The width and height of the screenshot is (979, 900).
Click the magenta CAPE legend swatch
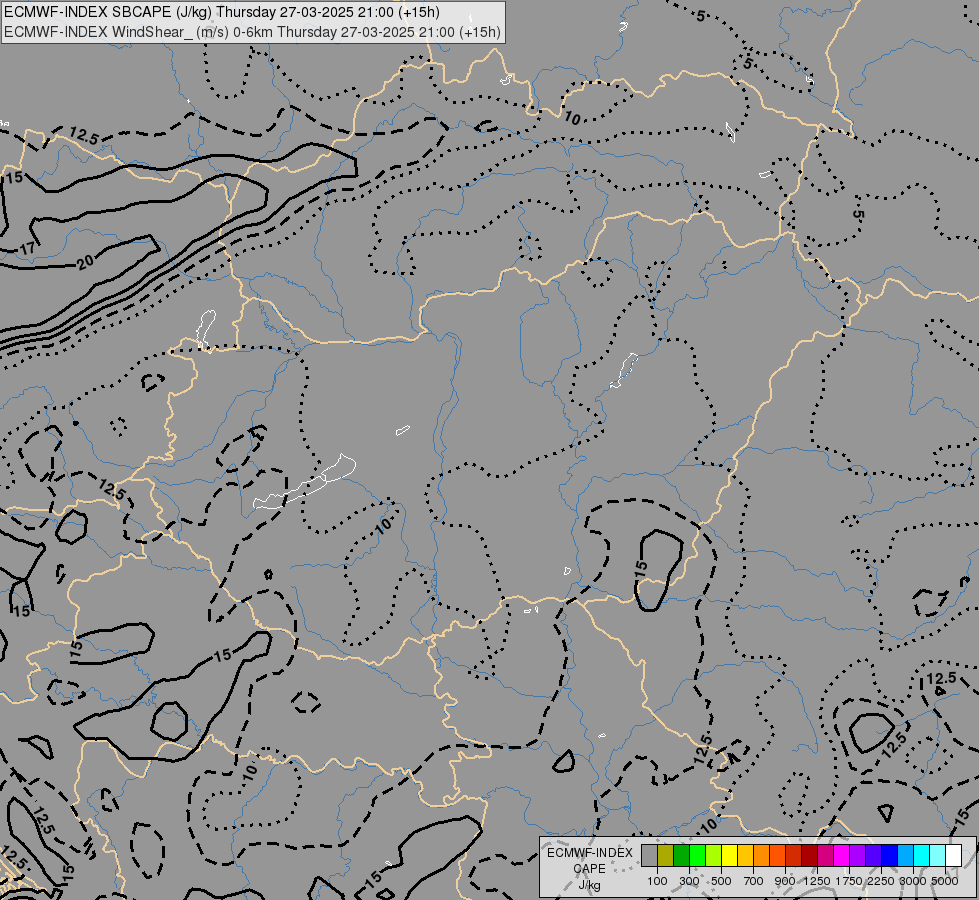pos(841,855)
